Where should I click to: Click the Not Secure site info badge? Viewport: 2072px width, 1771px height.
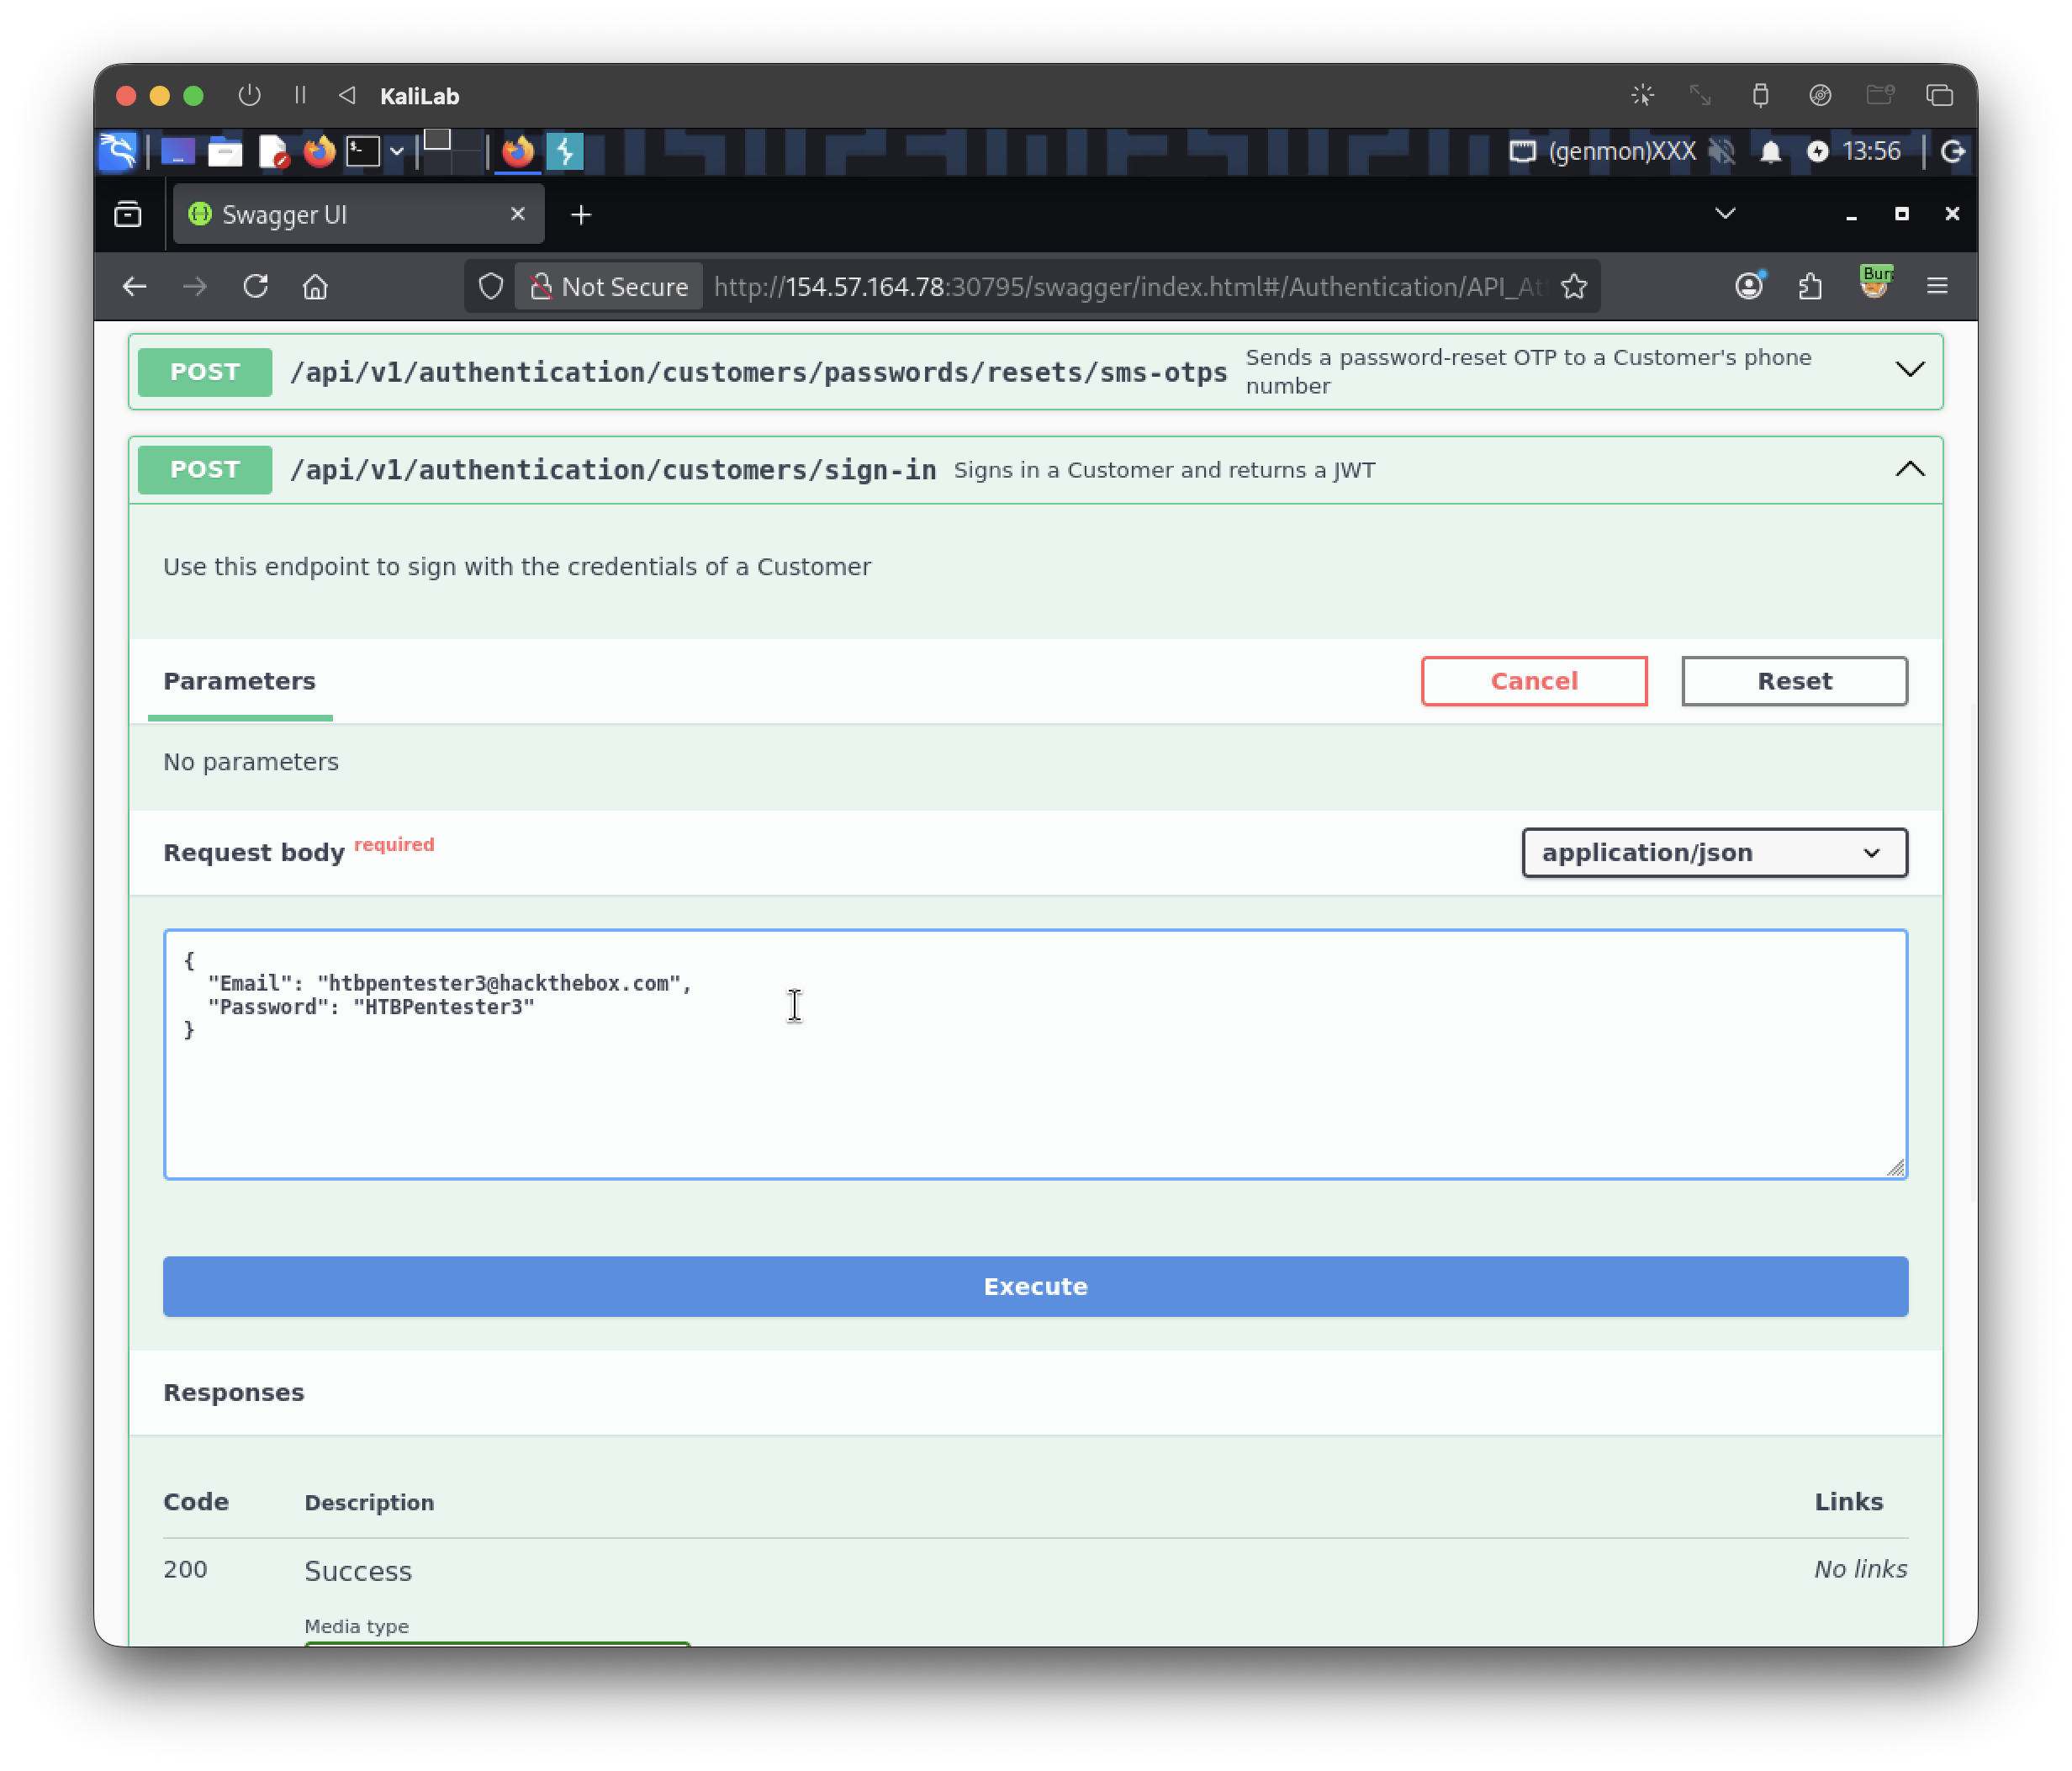609,287
